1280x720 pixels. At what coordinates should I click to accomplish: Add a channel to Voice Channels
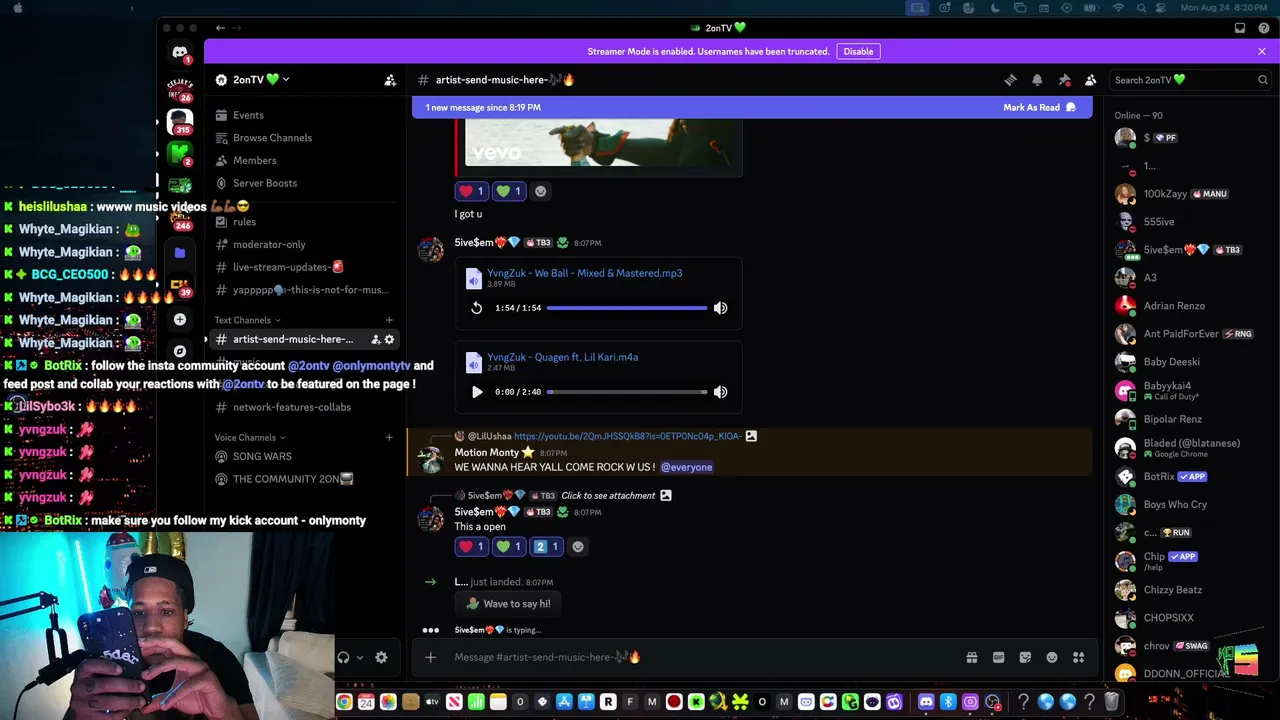coord(389,437)
